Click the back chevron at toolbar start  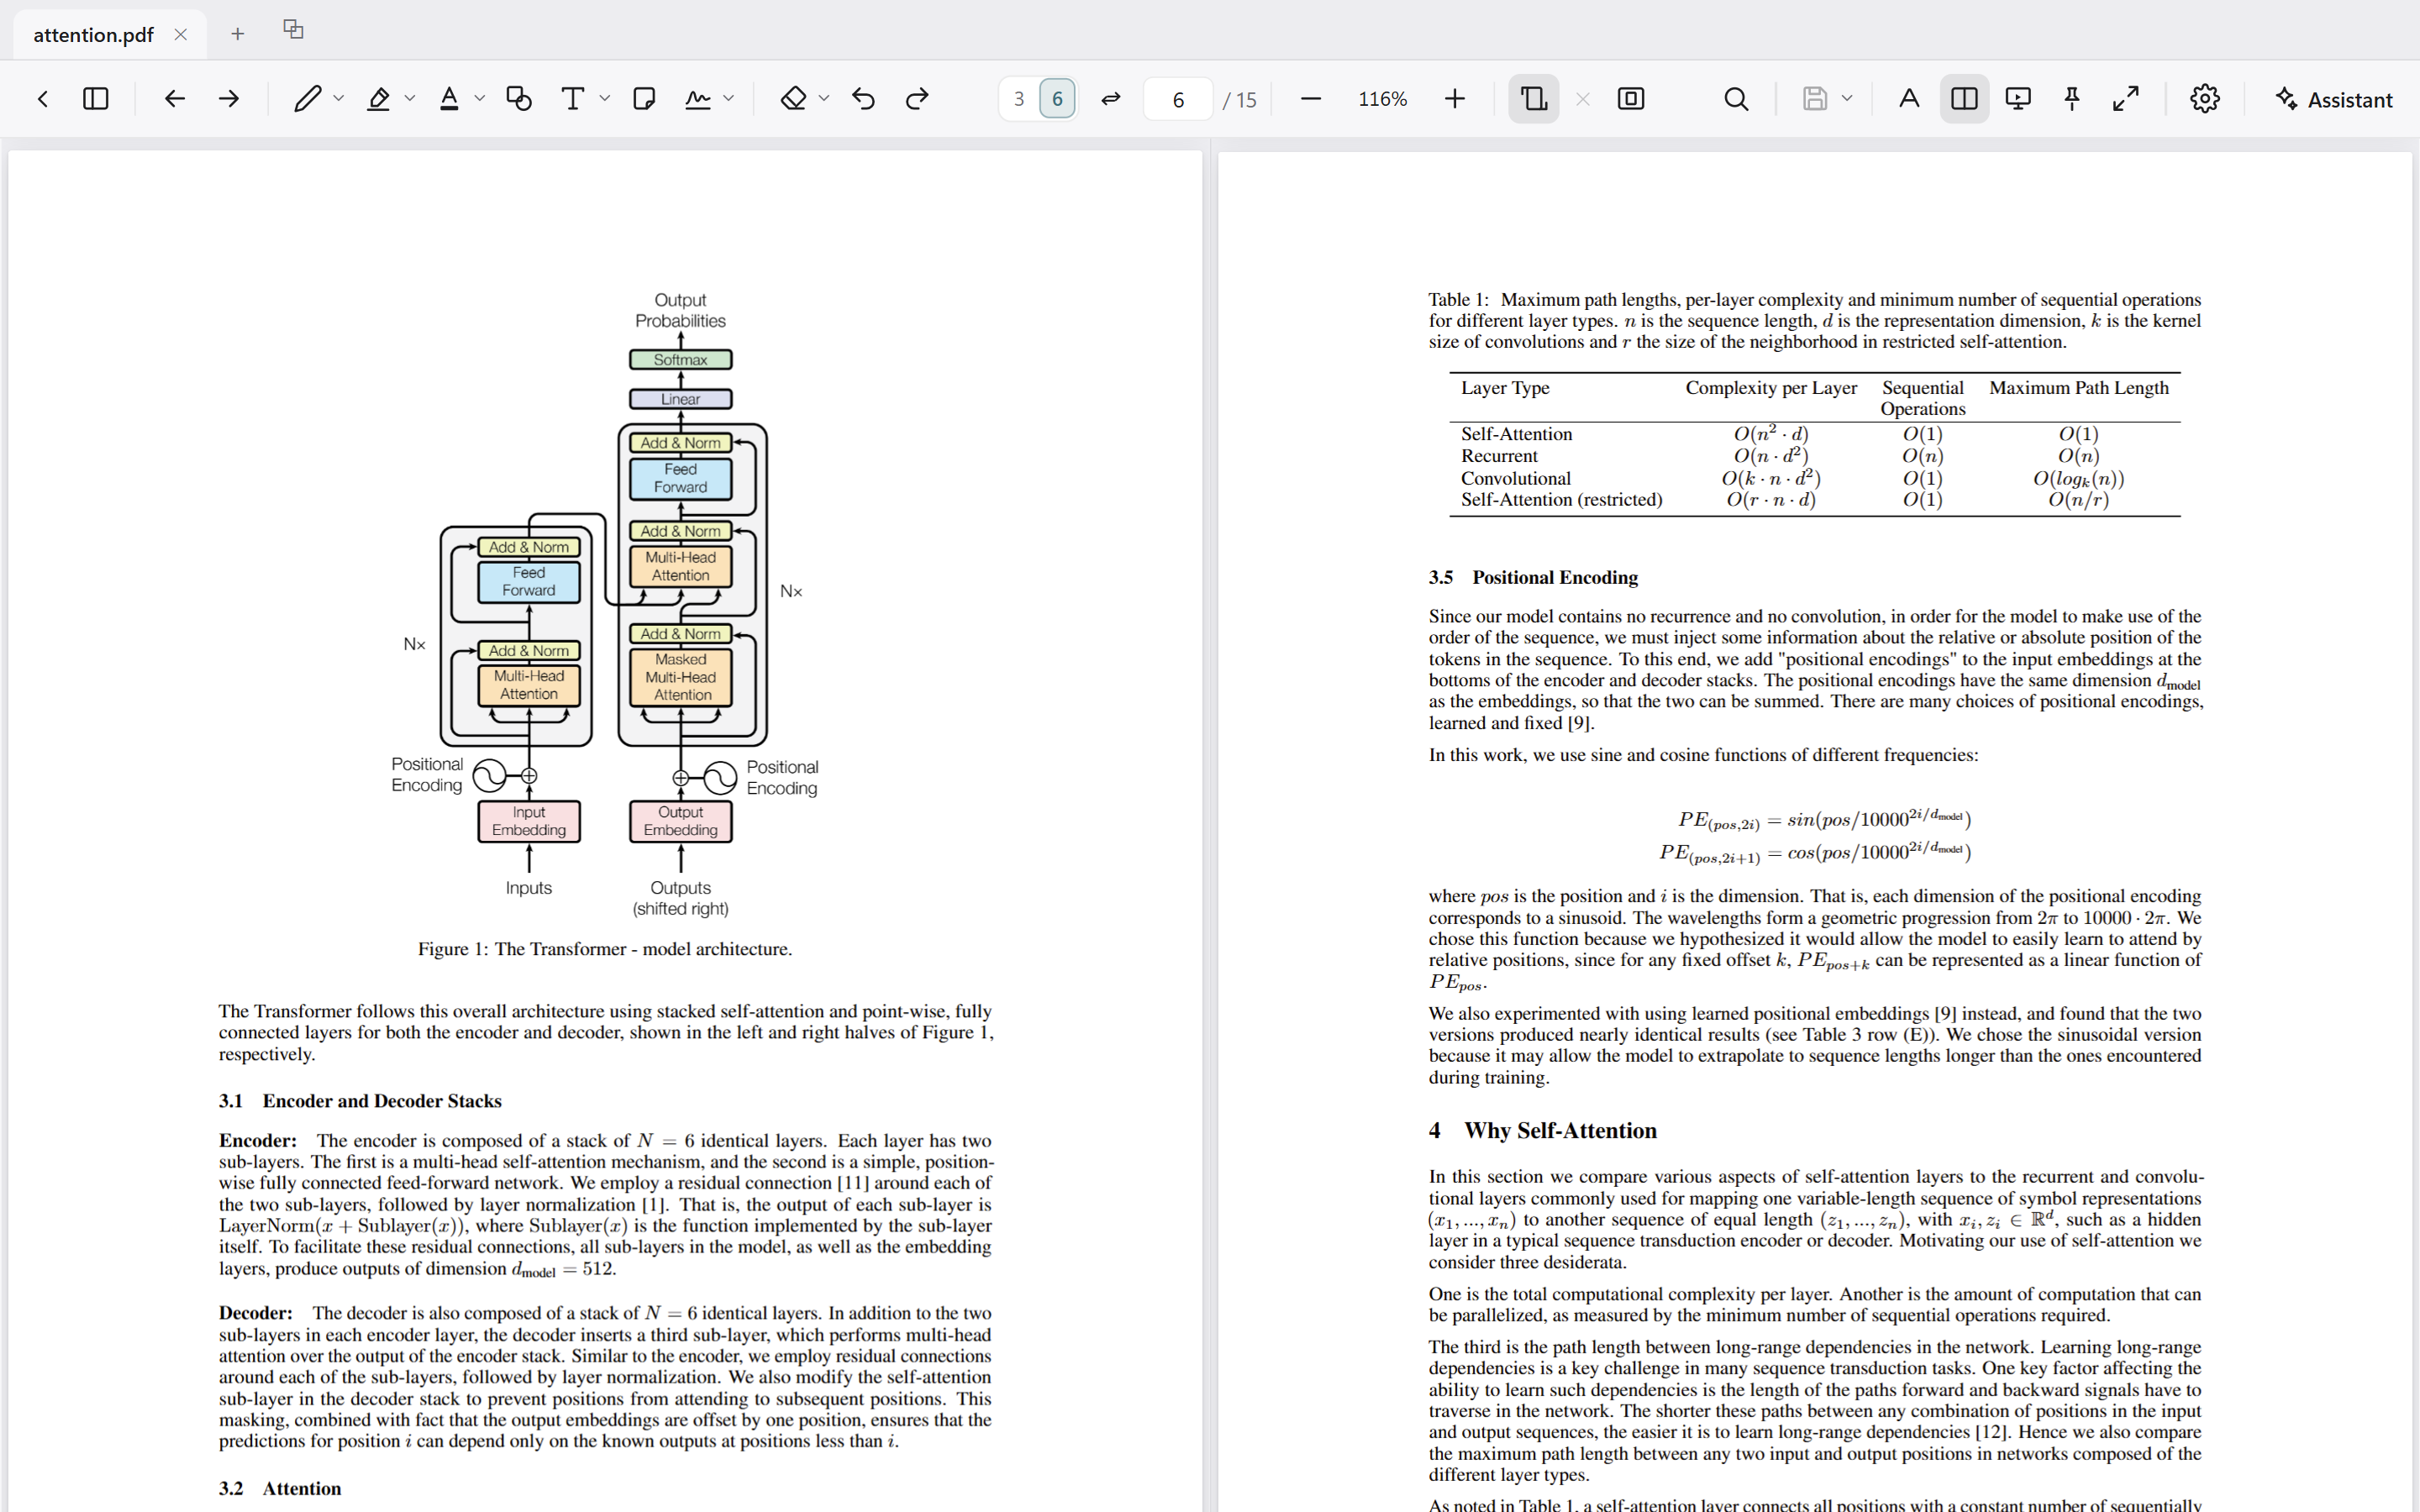[43, 99]
